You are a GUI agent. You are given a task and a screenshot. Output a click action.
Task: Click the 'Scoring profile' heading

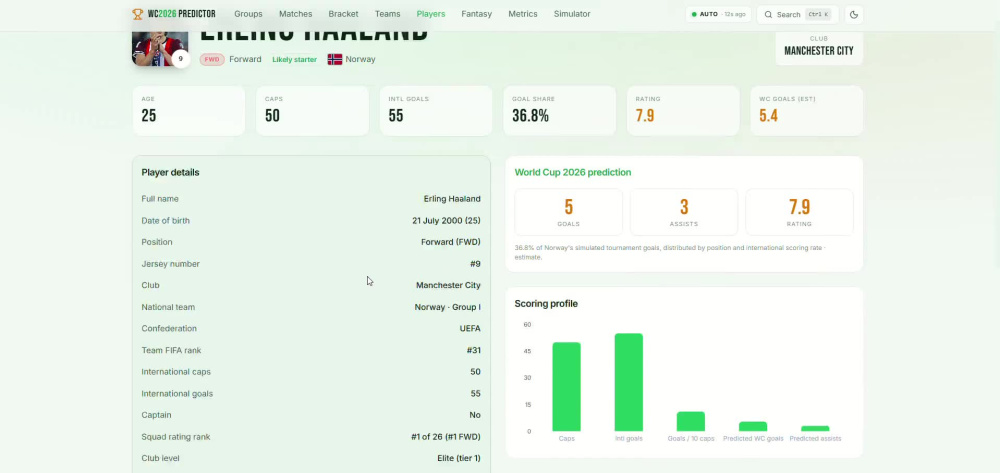click(x=546, y=303)
